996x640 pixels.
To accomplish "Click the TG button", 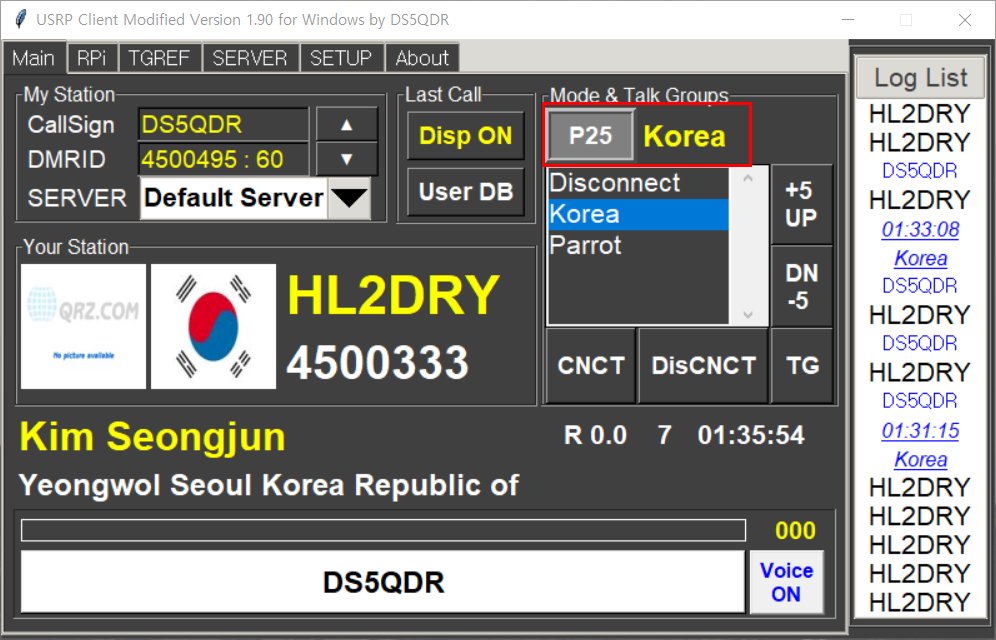I will coord(802,366).
